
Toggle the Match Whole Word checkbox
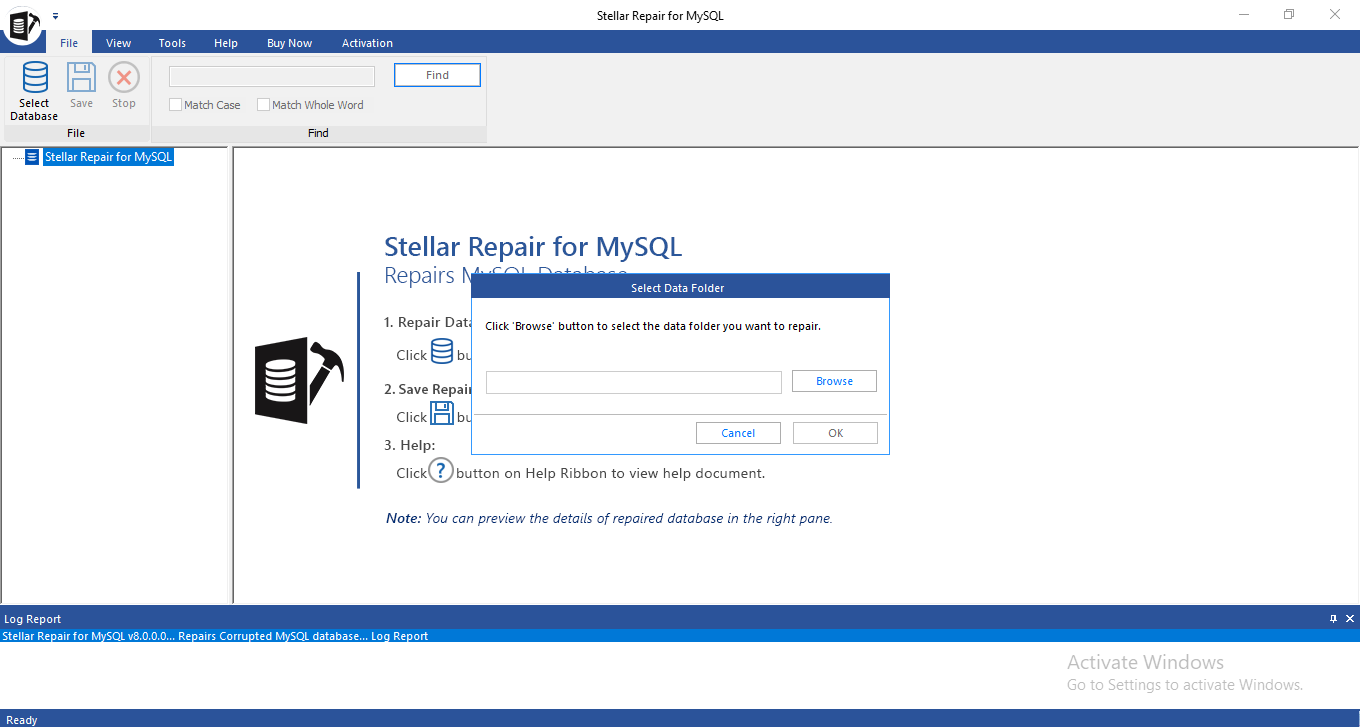coord(264,105)
